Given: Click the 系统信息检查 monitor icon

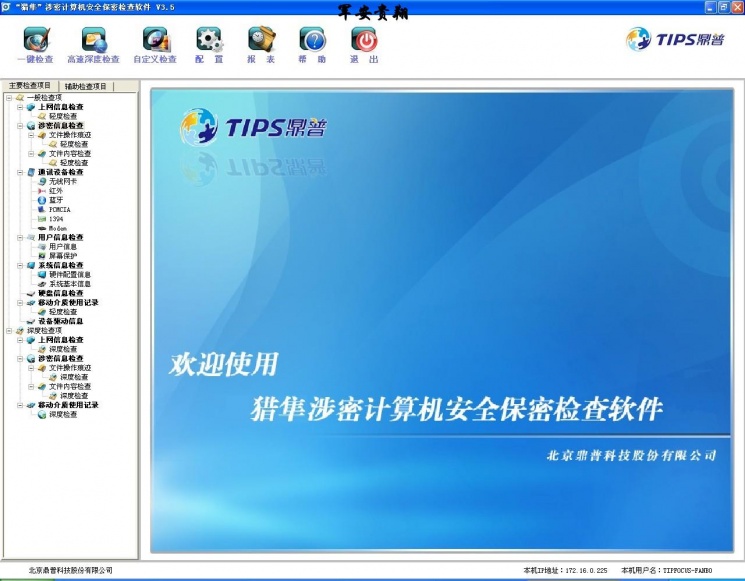Looking at the screenshot, I should point(31,265).
